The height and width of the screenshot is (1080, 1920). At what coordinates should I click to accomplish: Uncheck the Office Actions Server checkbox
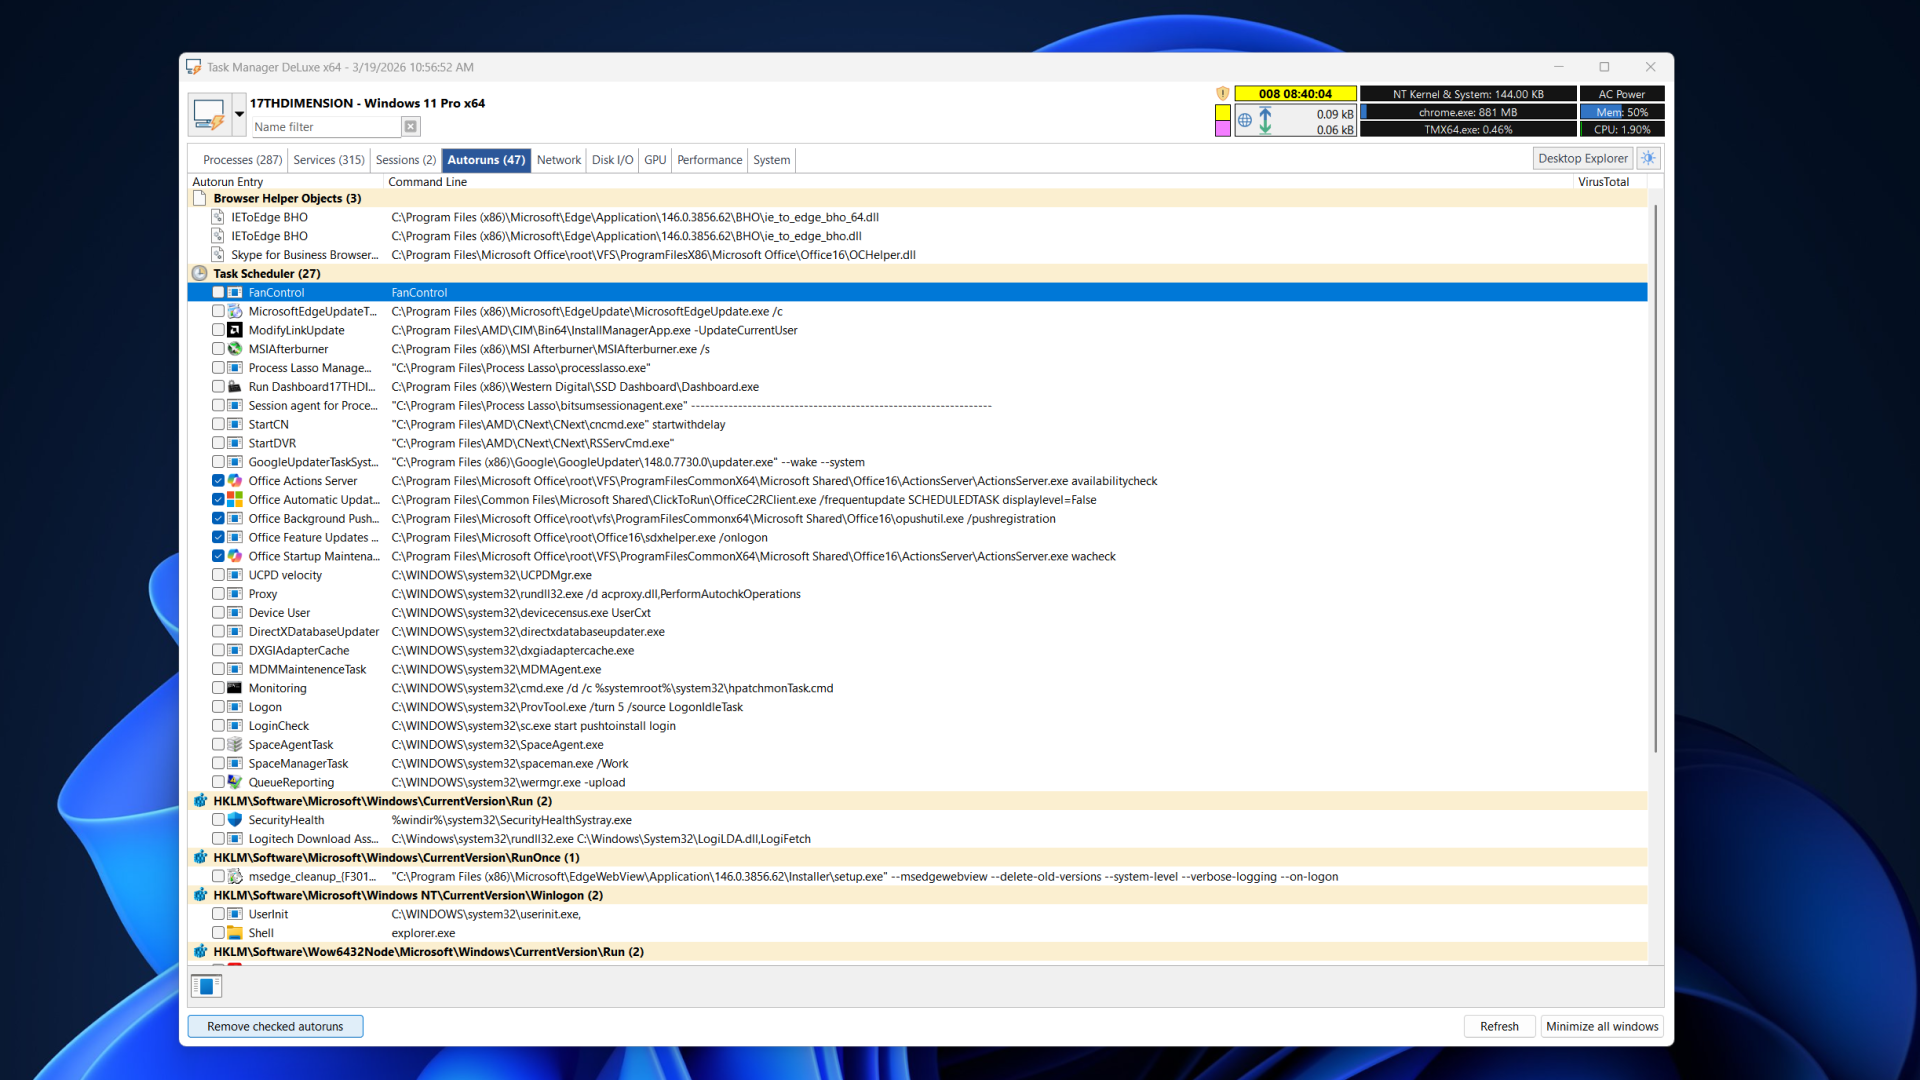point(218,481)
